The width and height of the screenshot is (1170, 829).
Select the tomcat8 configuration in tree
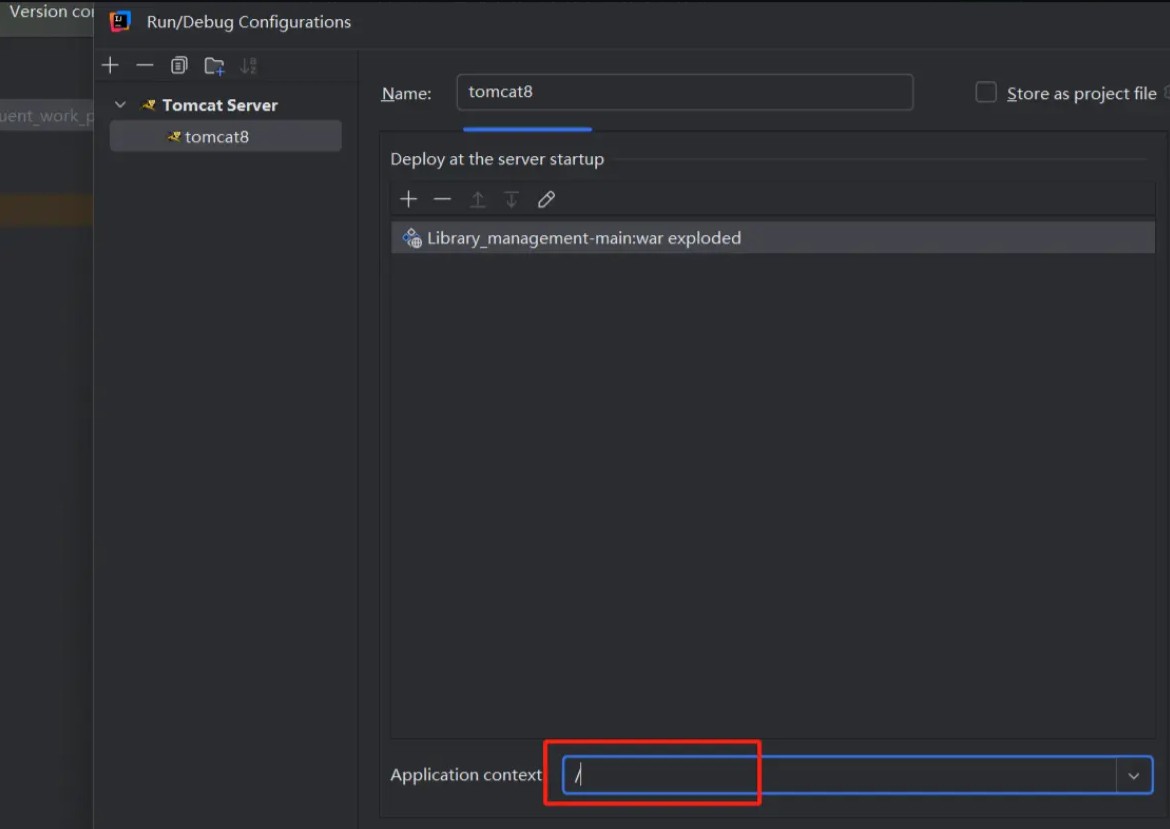pyautogui.click(x=216, y=137)
